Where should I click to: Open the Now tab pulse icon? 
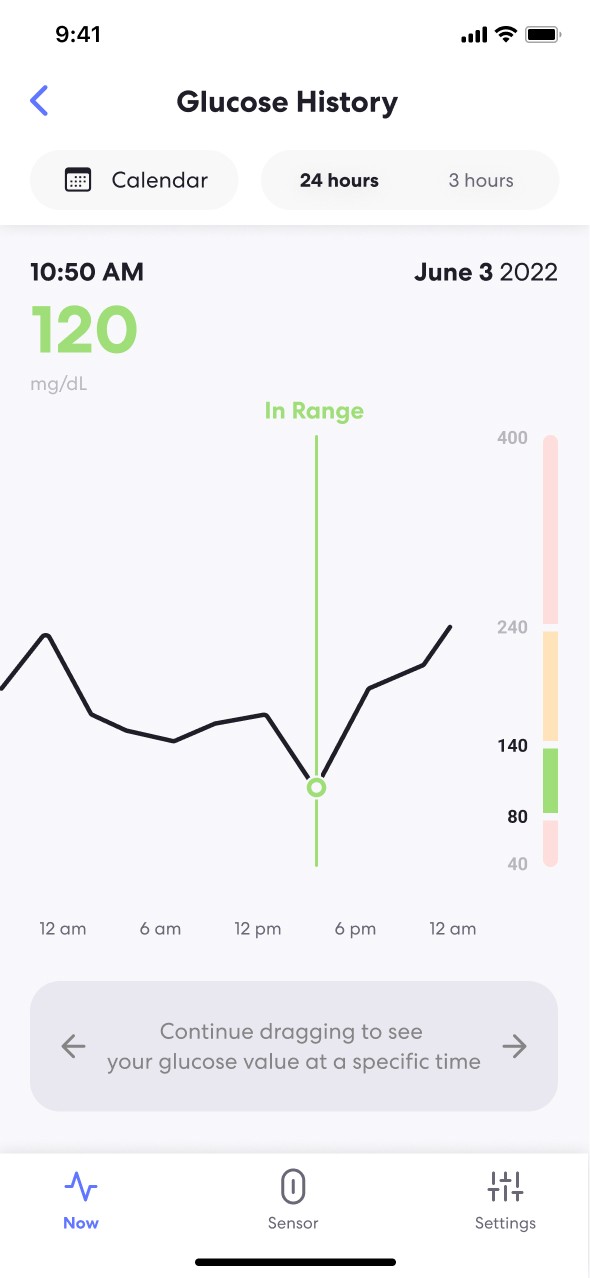81,1187
